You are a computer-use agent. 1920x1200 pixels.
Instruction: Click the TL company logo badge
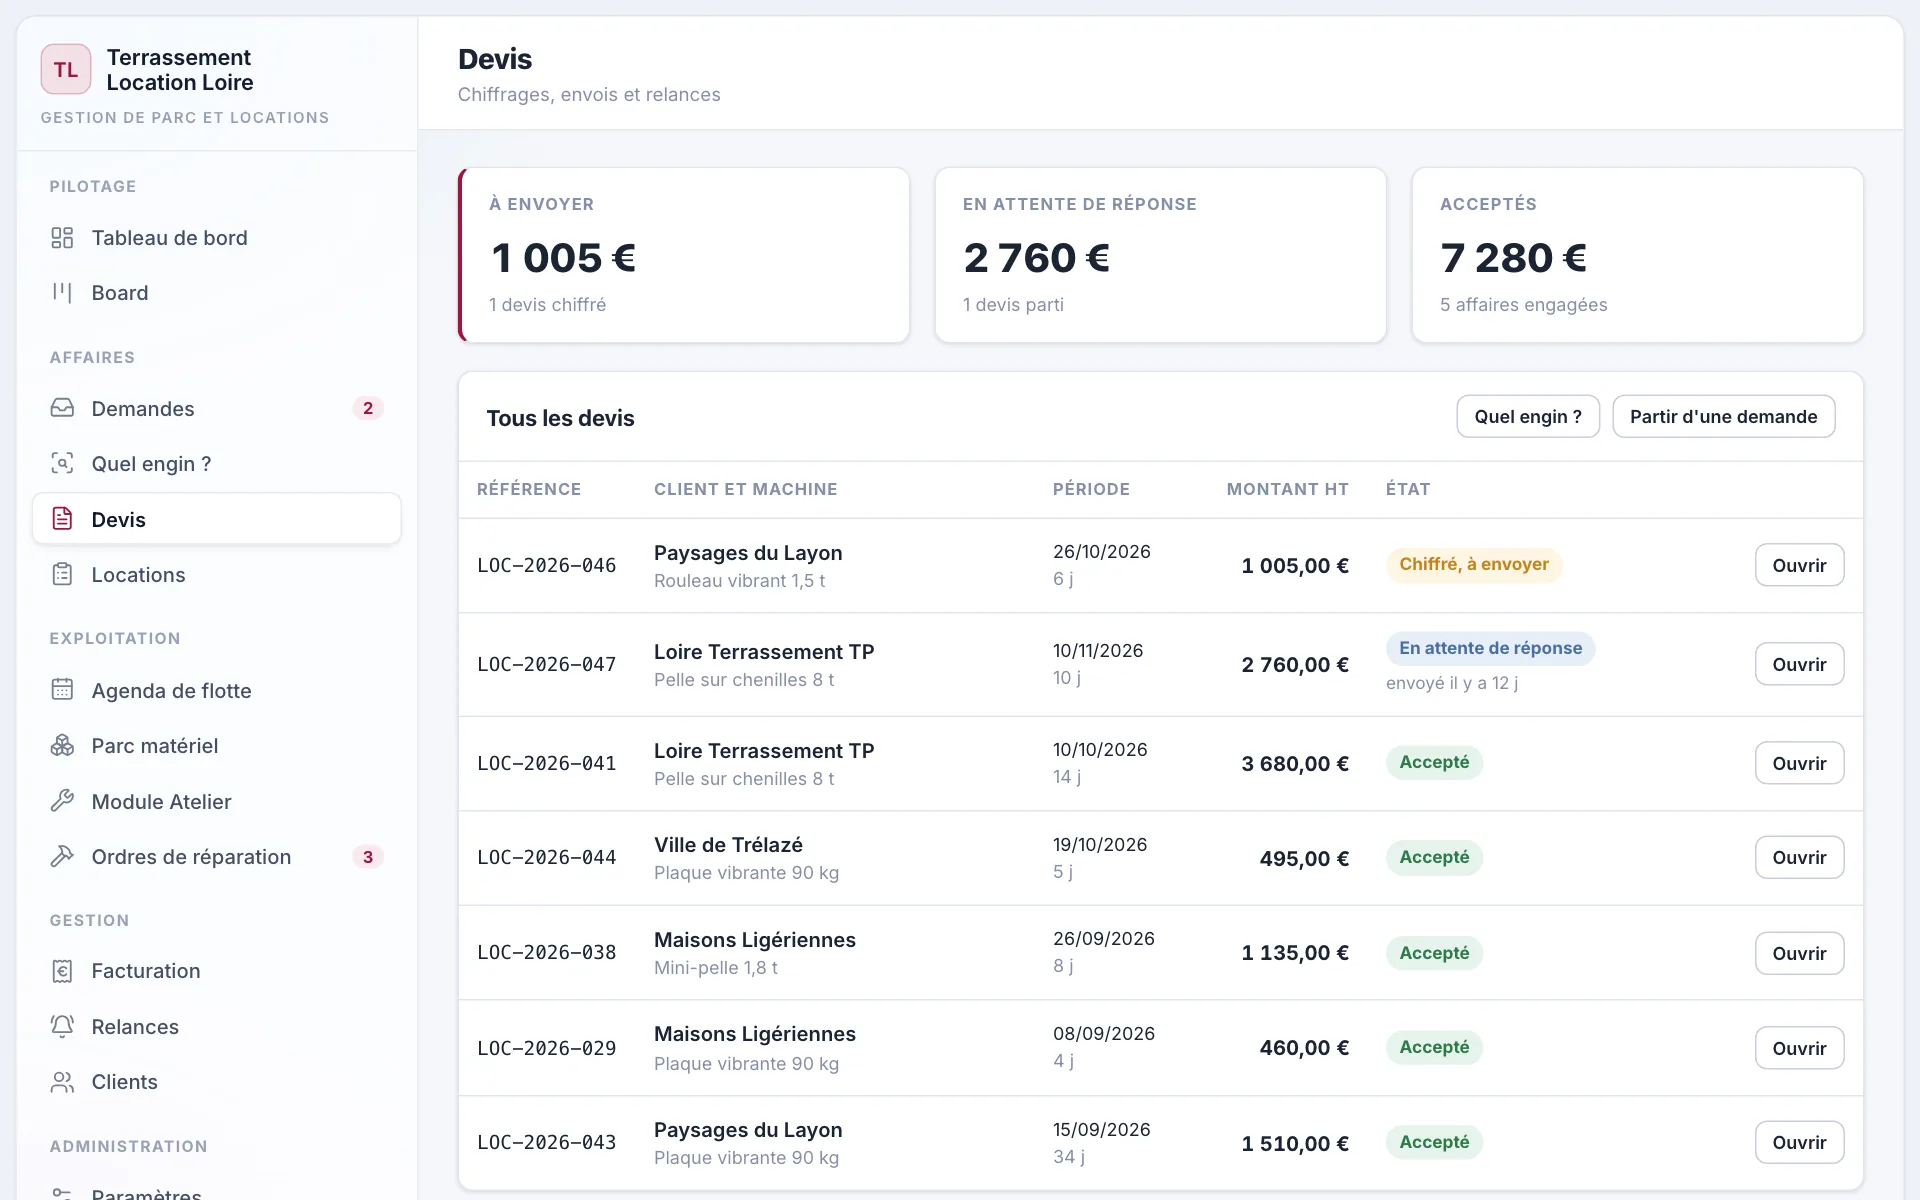pos(66,69)
